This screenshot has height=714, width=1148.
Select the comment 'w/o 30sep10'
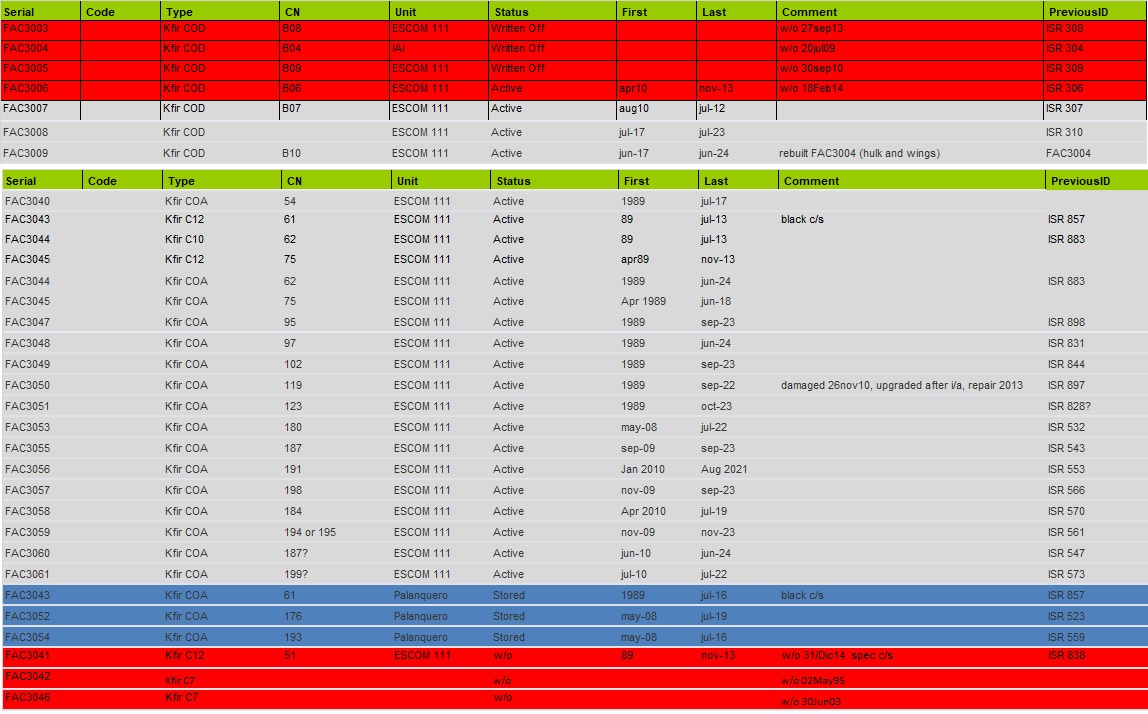pyautogui.click(x=811, y=68)
